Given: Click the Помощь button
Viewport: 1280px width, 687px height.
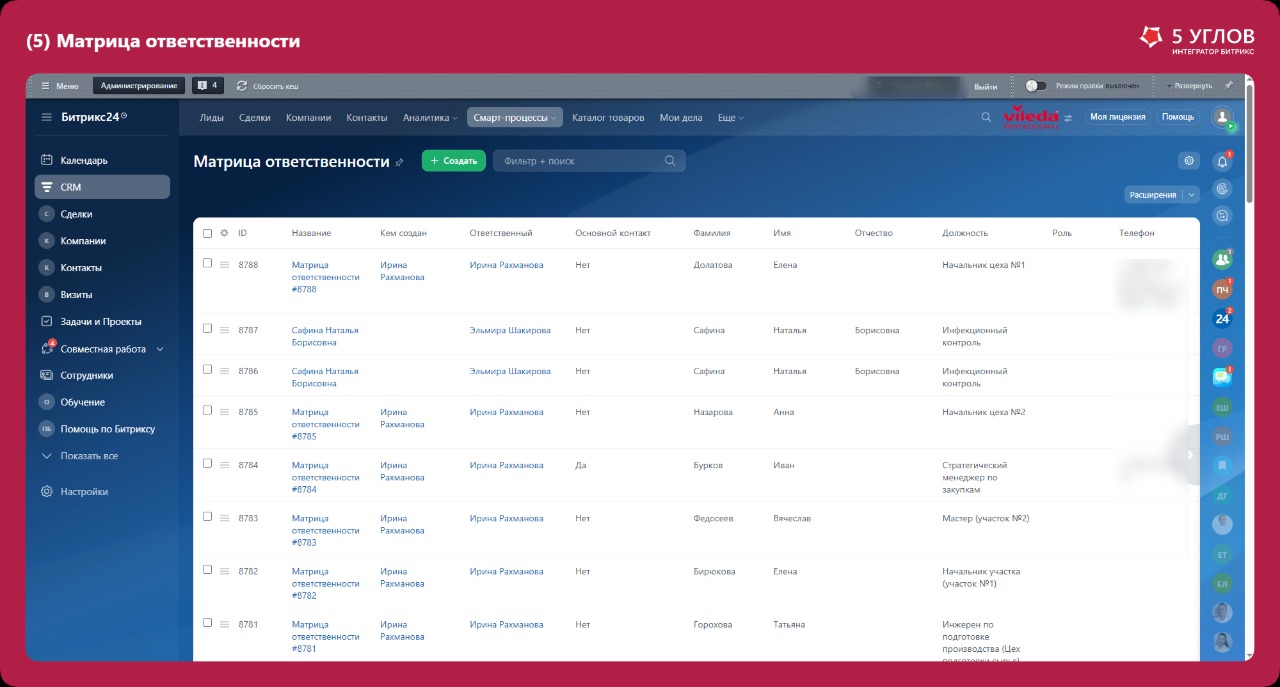Looking at the screenshot, I should [1178, 117].
